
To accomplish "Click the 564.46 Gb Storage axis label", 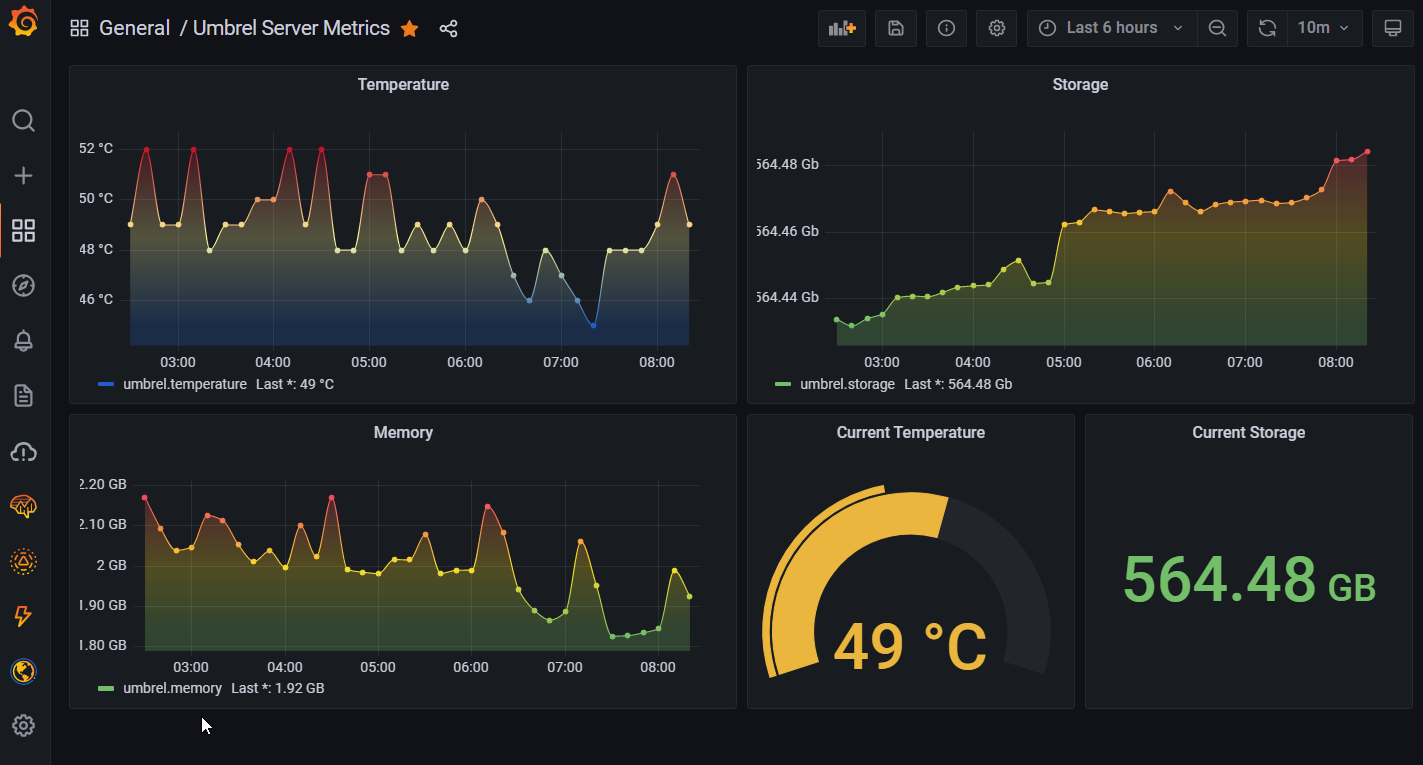I will pos(789,231).
